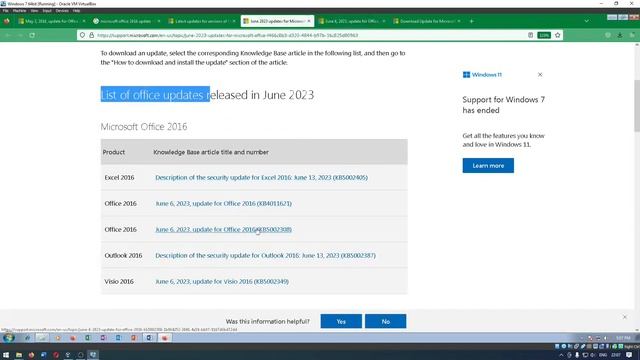Open the Windows 7 Start orb
The width and height of the screenshot is (640, 360).
[8, 338]
